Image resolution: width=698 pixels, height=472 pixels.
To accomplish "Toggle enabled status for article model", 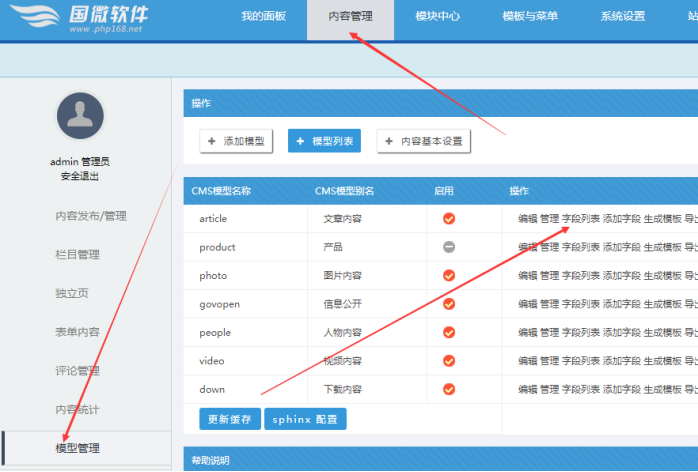I will [448, 219].
